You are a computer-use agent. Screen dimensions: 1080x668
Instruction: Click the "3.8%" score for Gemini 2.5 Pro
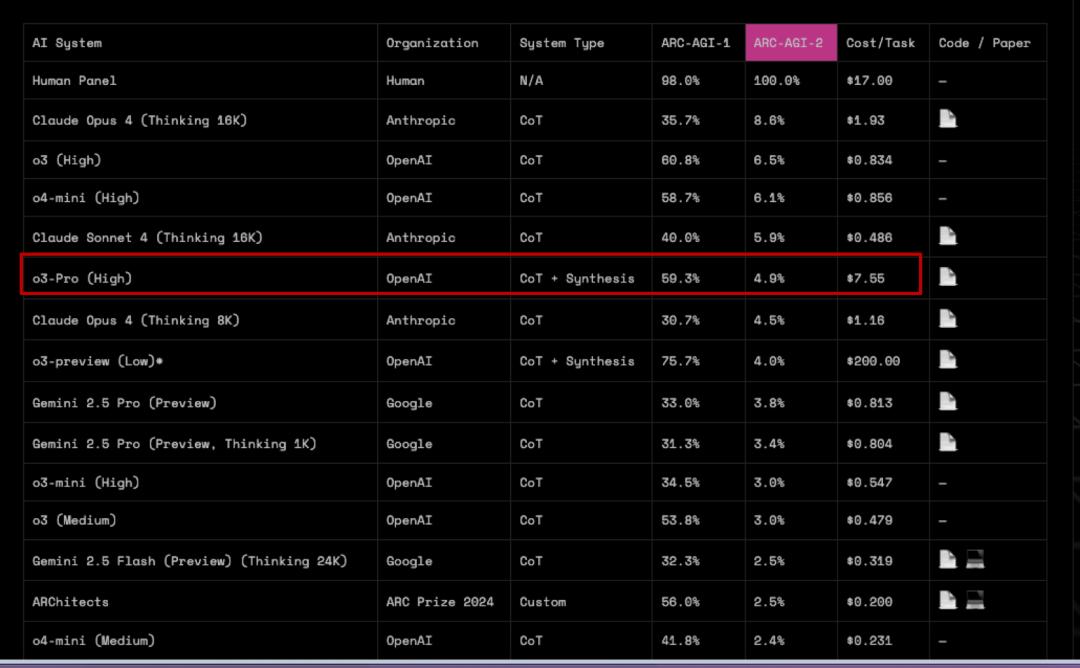pos(769,403)
